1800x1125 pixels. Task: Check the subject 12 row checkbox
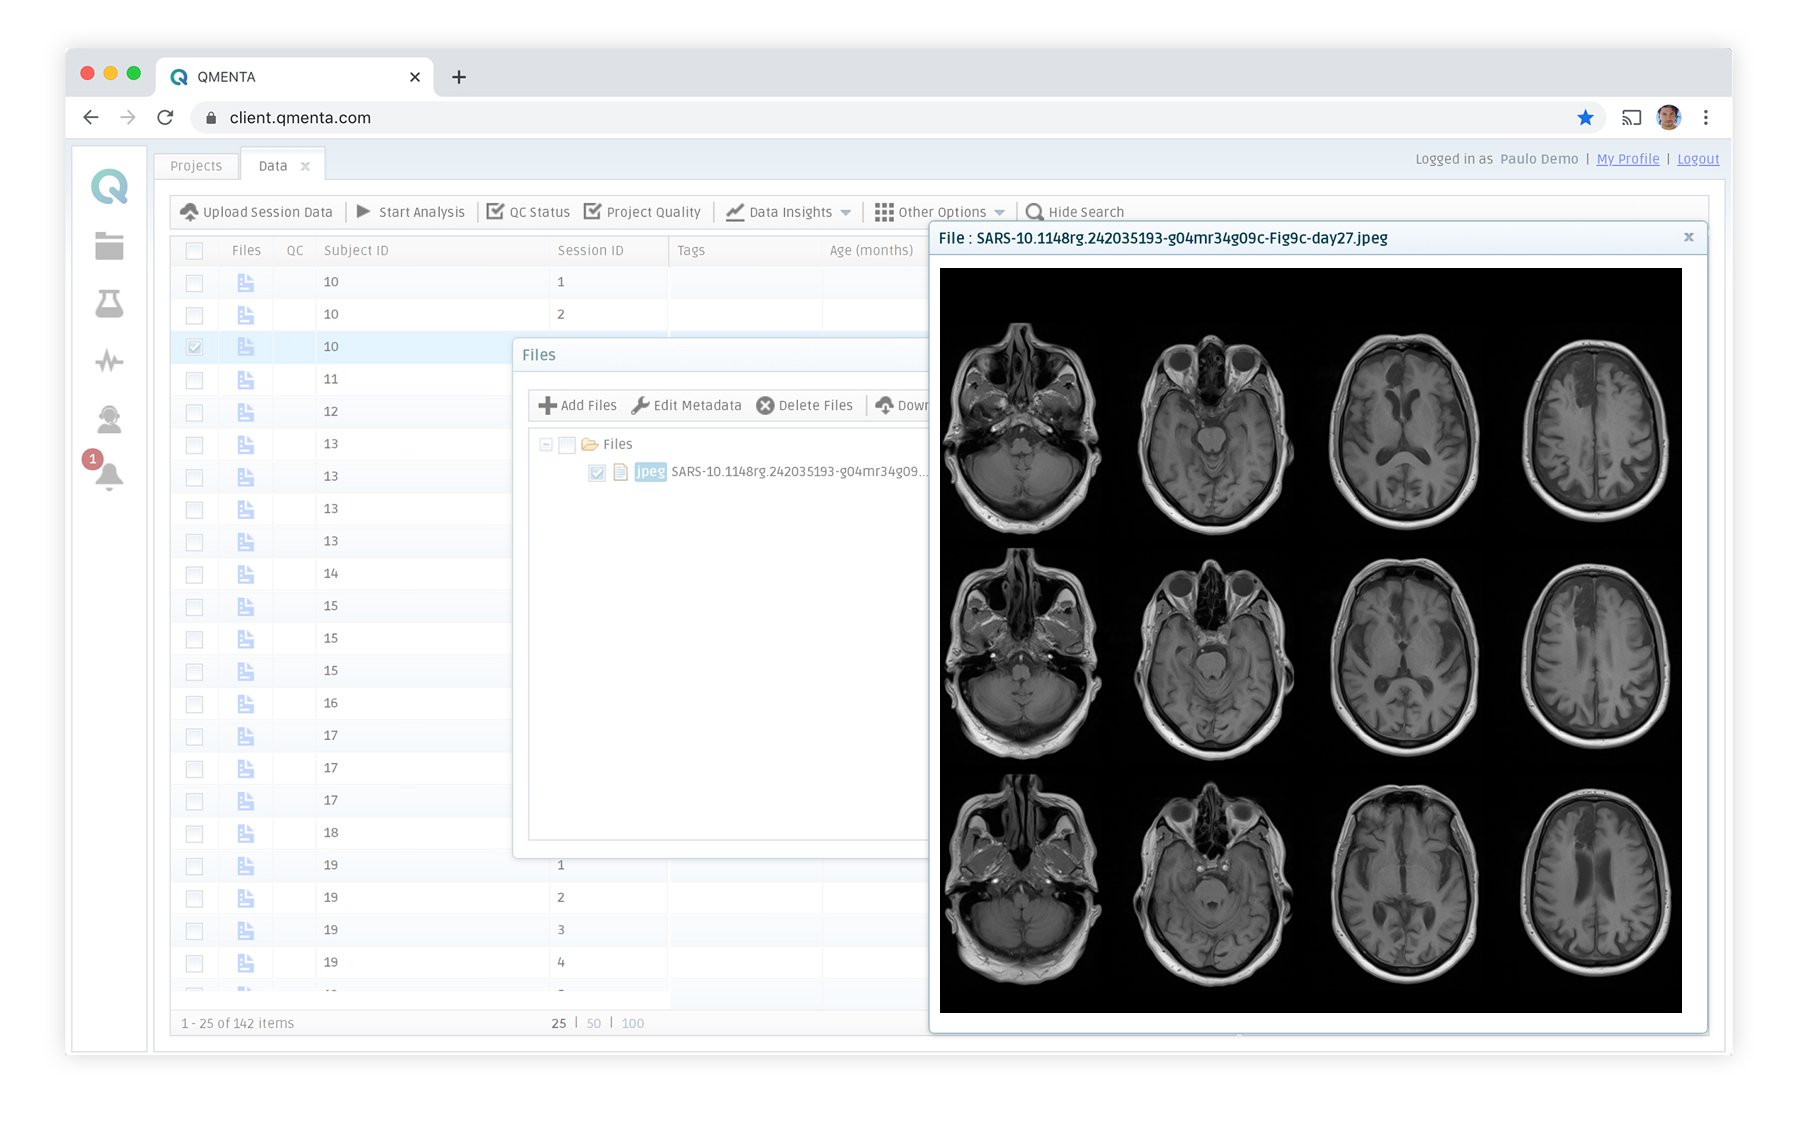pos(194,412)
